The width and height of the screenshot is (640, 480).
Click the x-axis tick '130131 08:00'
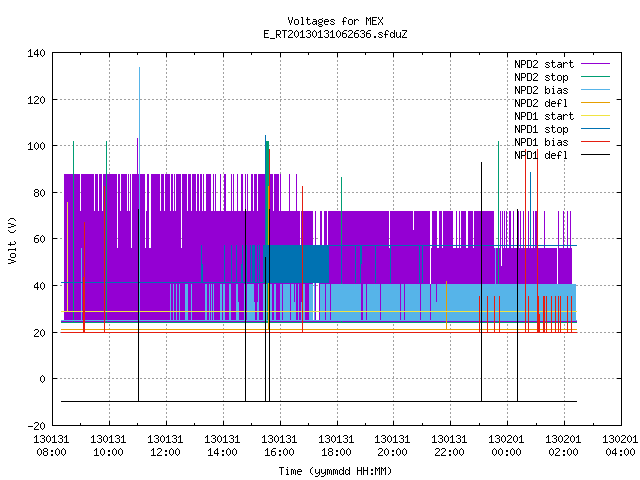click(x=51, y=446)
